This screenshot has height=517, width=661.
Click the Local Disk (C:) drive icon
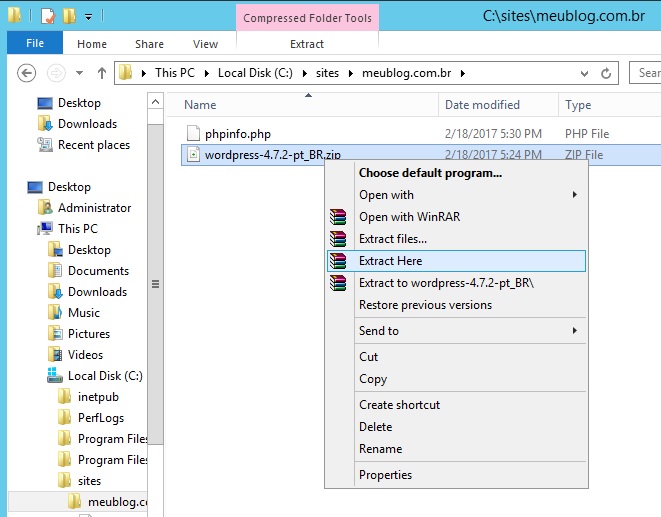coord(55,375)
